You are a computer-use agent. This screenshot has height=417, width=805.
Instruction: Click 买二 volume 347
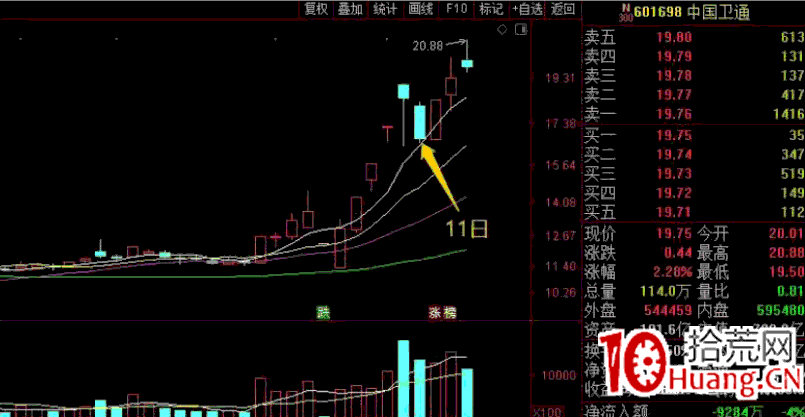[x=793, y=155]
